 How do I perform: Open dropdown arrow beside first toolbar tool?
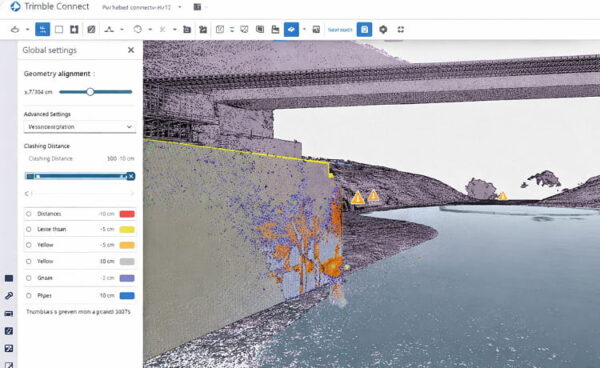(28, 29)
